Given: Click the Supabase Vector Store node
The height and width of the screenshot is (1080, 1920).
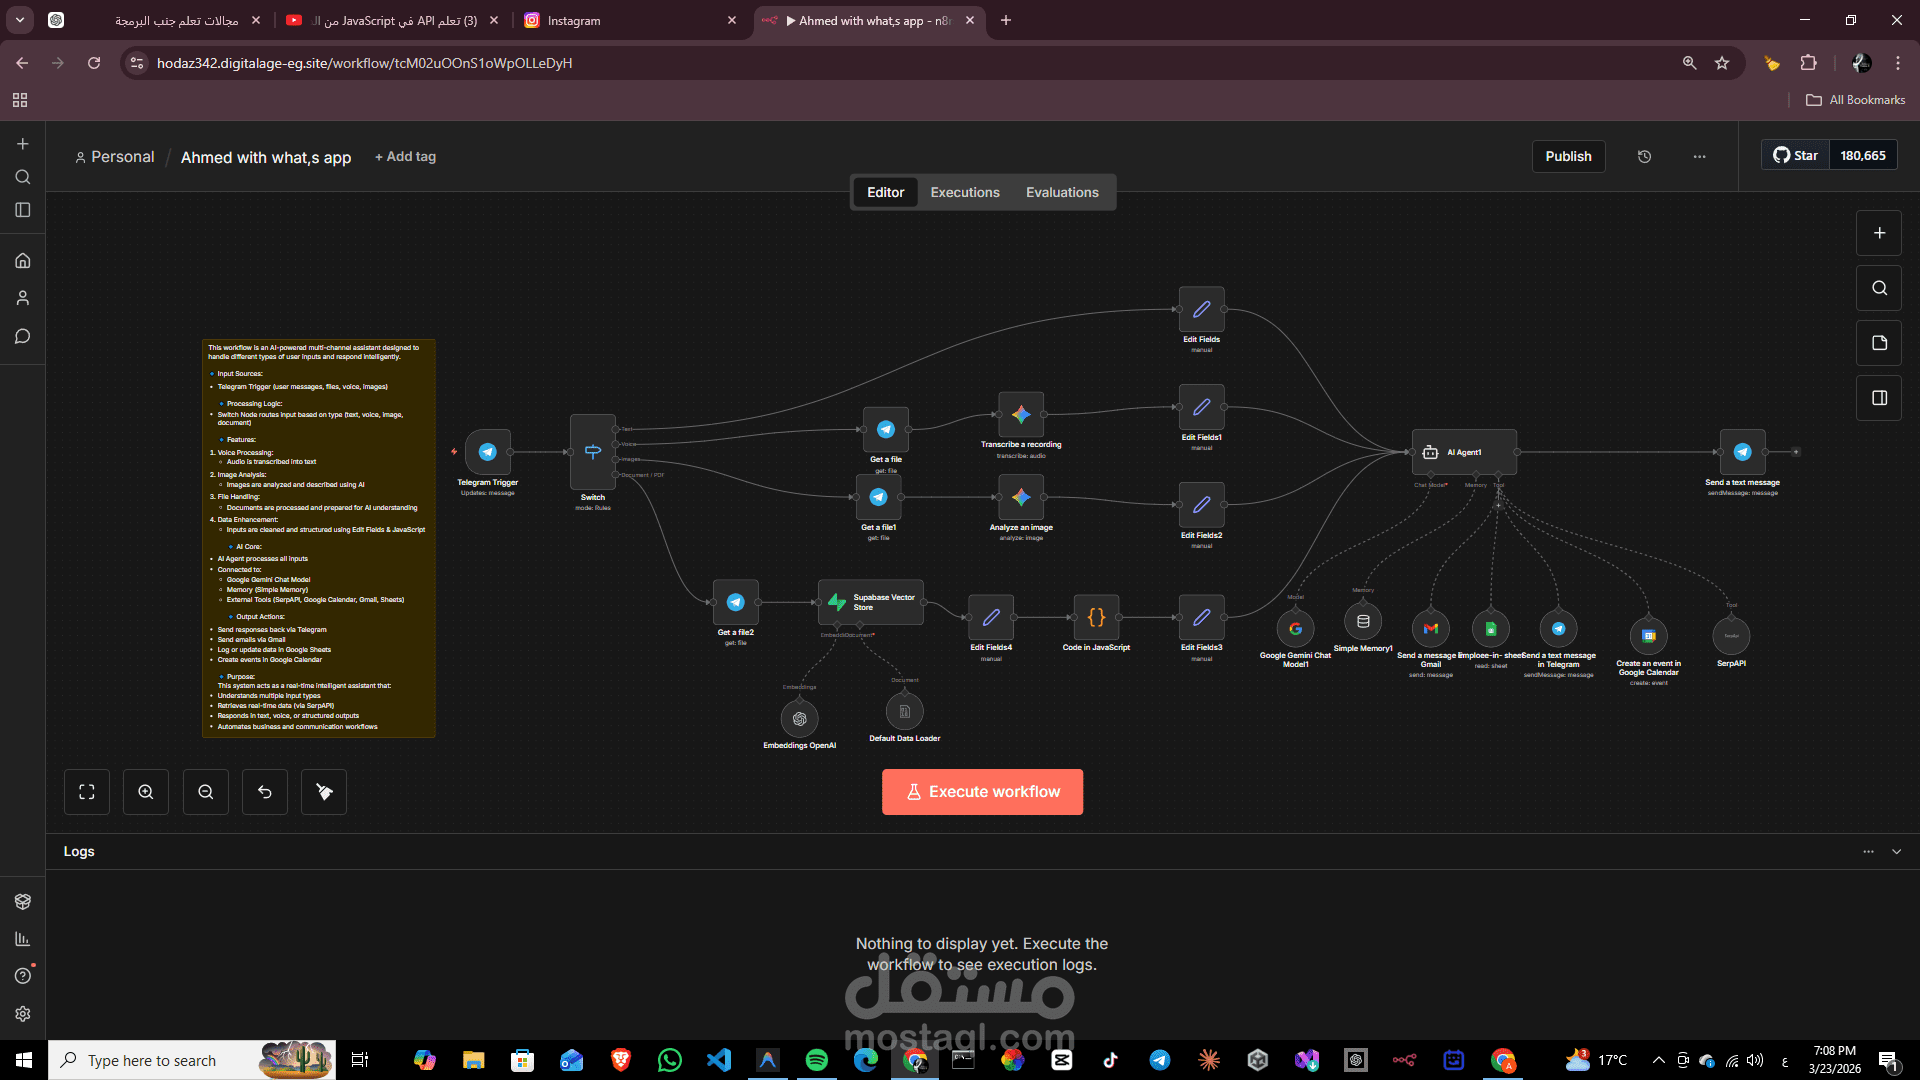Looking at the screenshot, I should pyautogui.click(x=871, y=602).
